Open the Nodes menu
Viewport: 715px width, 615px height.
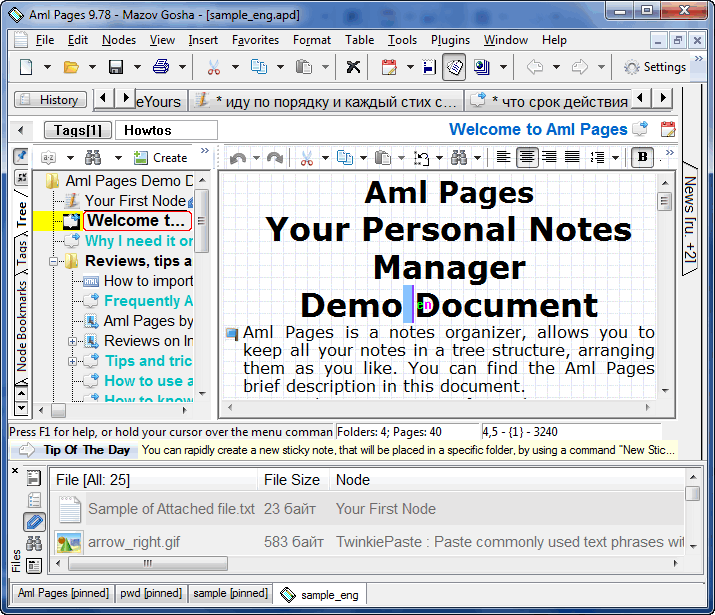[119, 40]
